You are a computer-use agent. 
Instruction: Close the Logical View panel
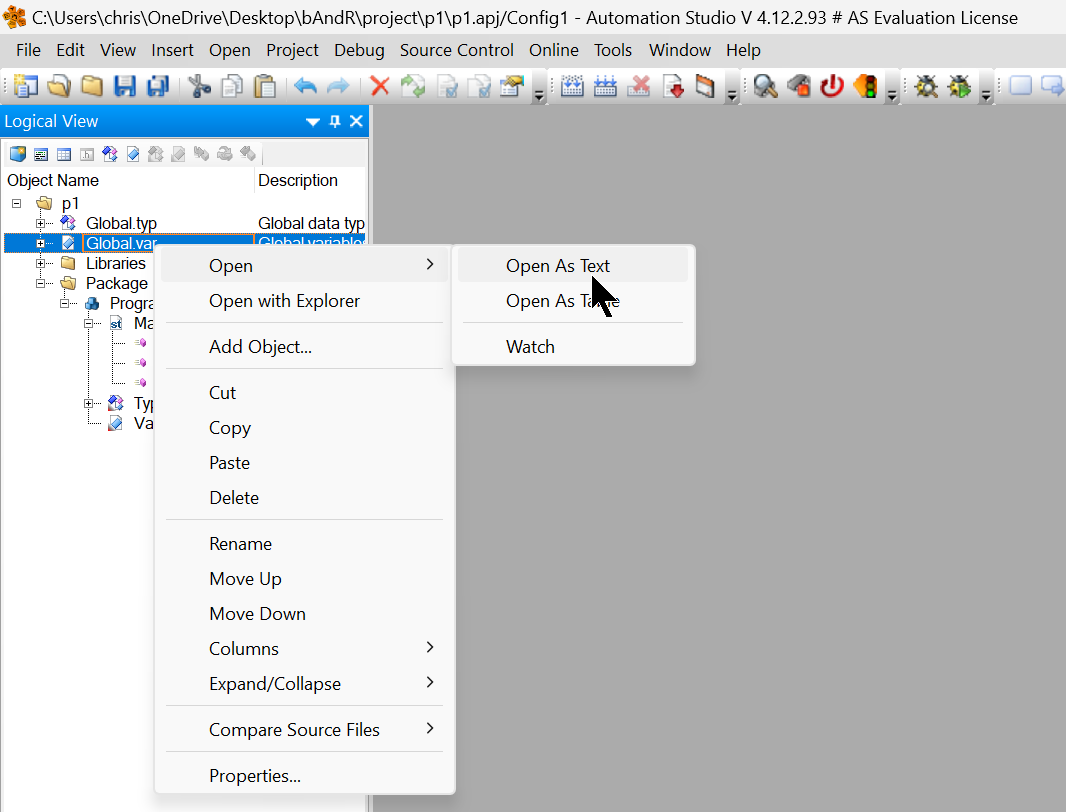[x=356, y=121]
